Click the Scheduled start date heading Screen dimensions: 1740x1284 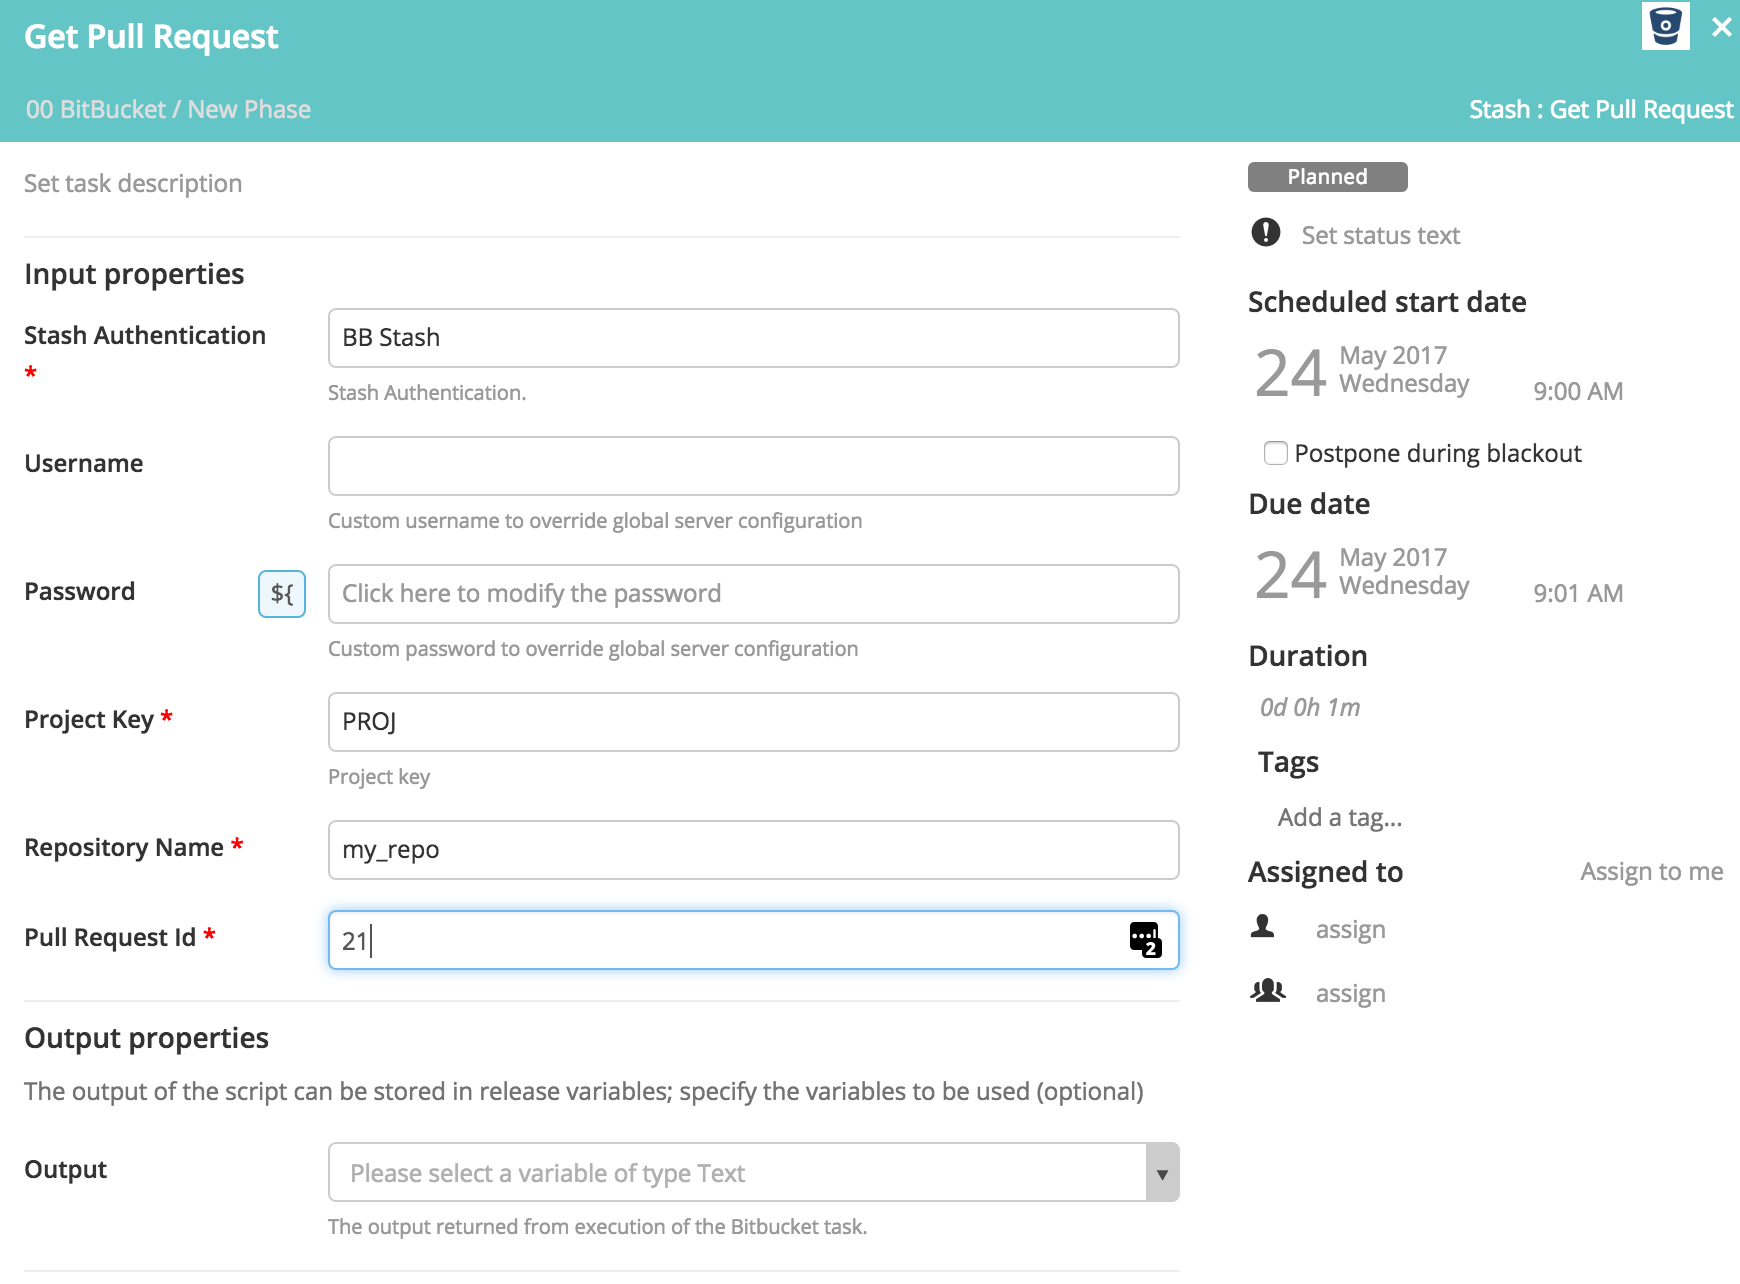tap(1387, 302)
